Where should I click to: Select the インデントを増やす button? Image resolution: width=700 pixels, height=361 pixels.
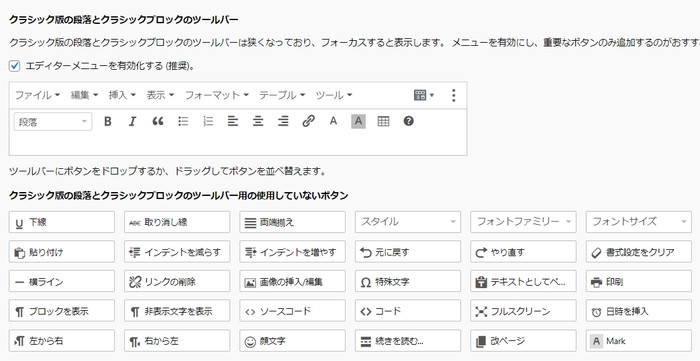click(292, 252)
